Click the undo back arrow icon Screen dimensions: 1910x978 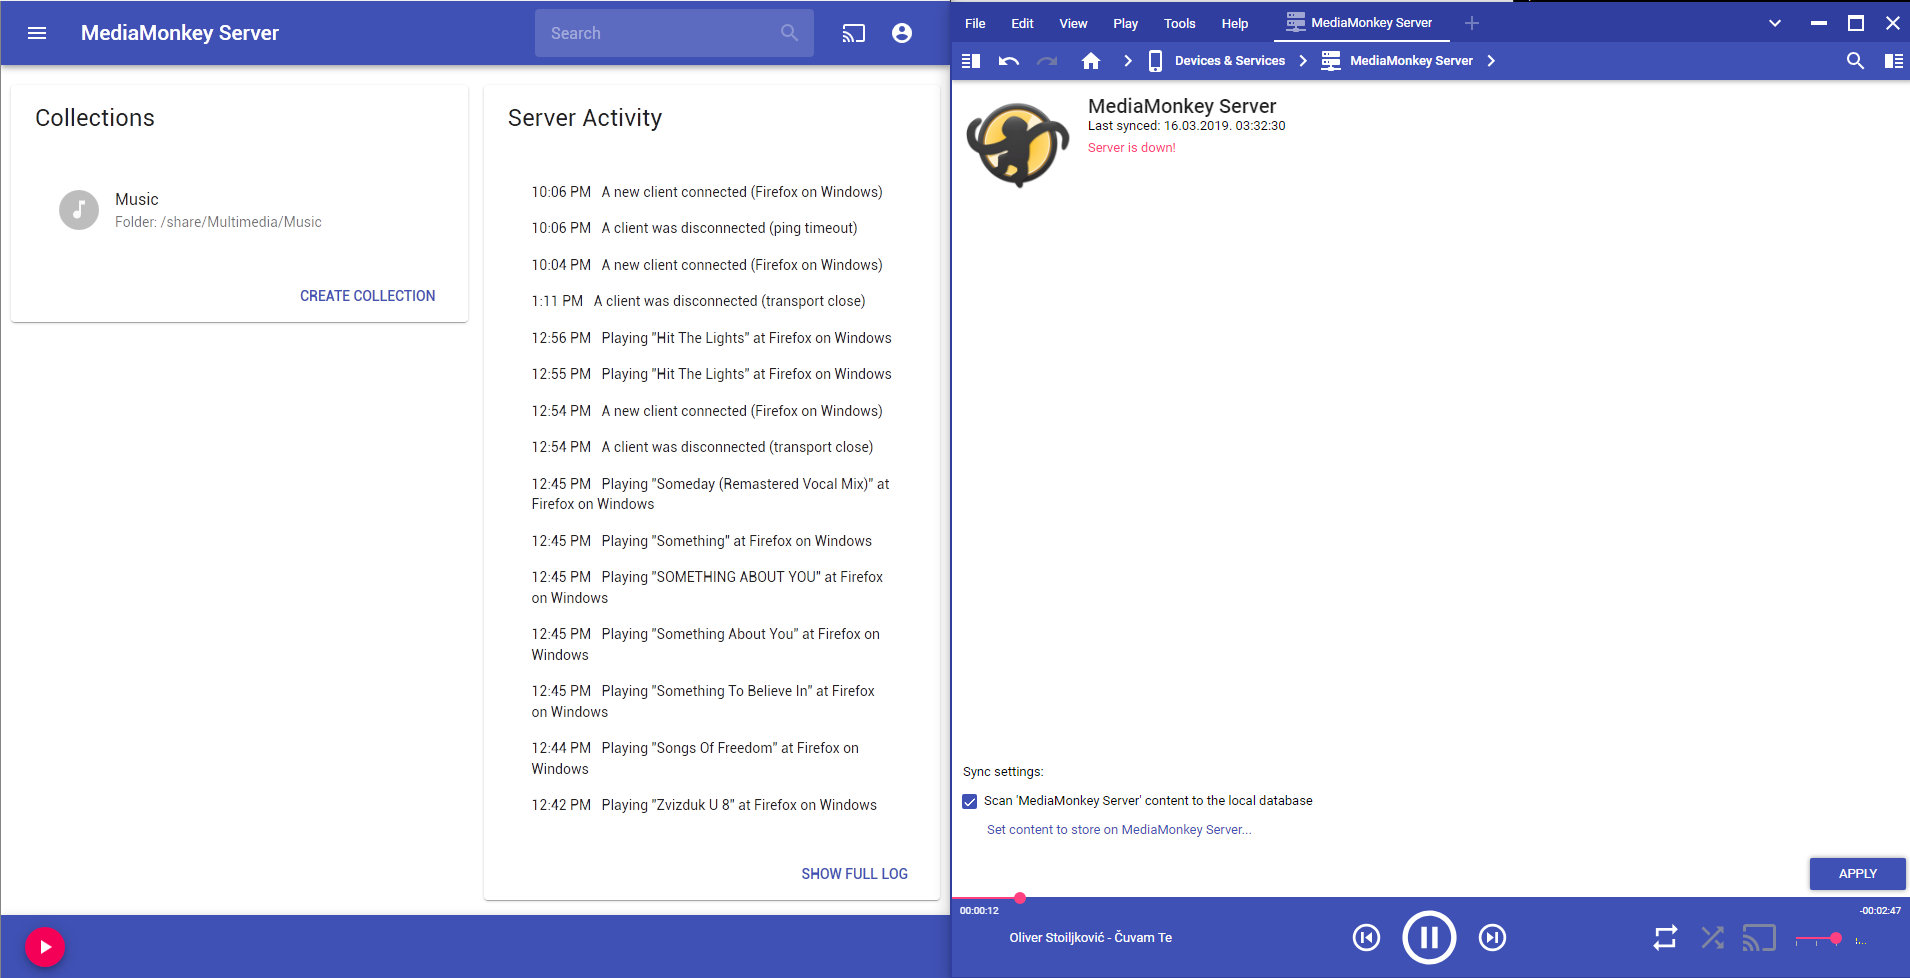(1008, 61)
